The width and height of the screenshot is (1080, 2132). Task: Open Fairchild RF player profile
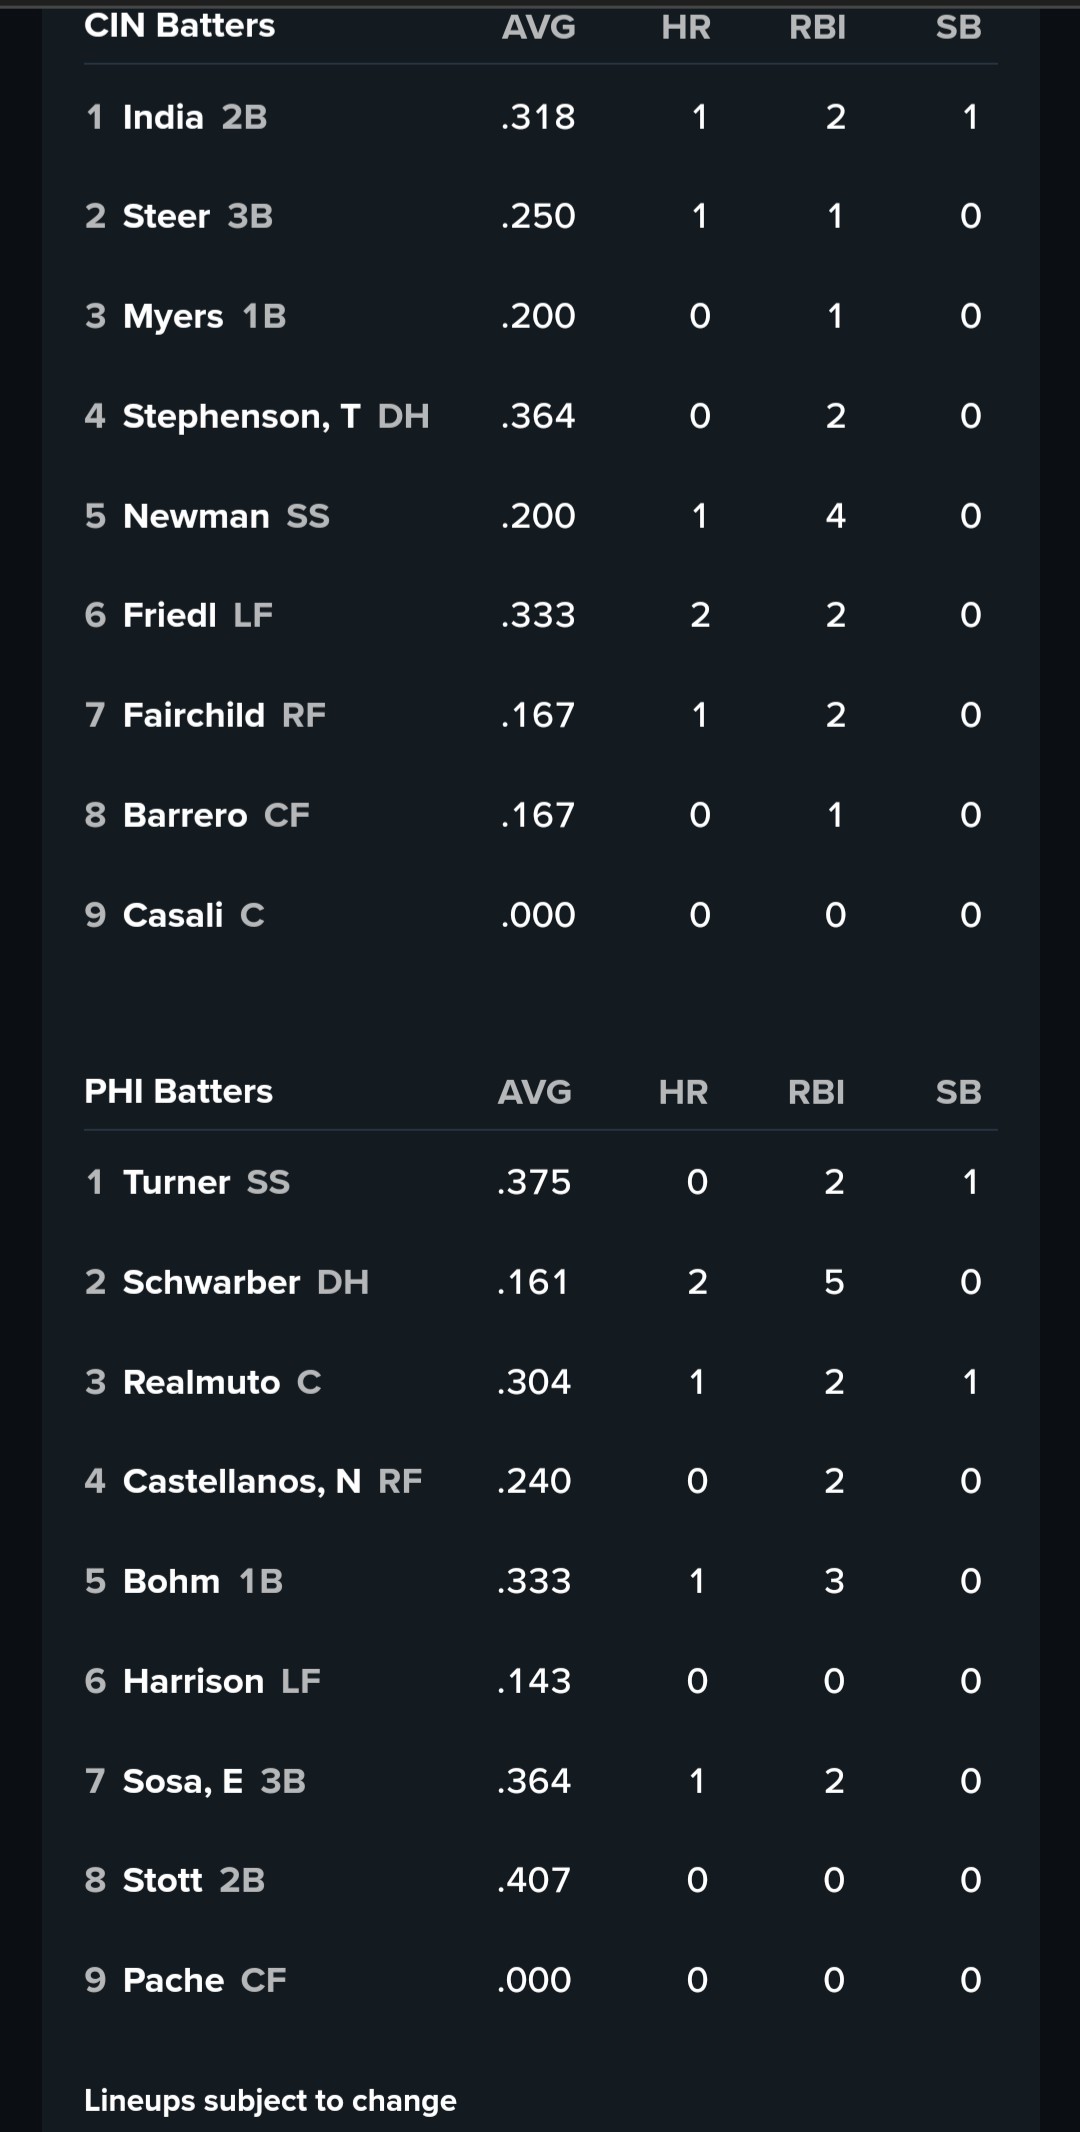194,715
